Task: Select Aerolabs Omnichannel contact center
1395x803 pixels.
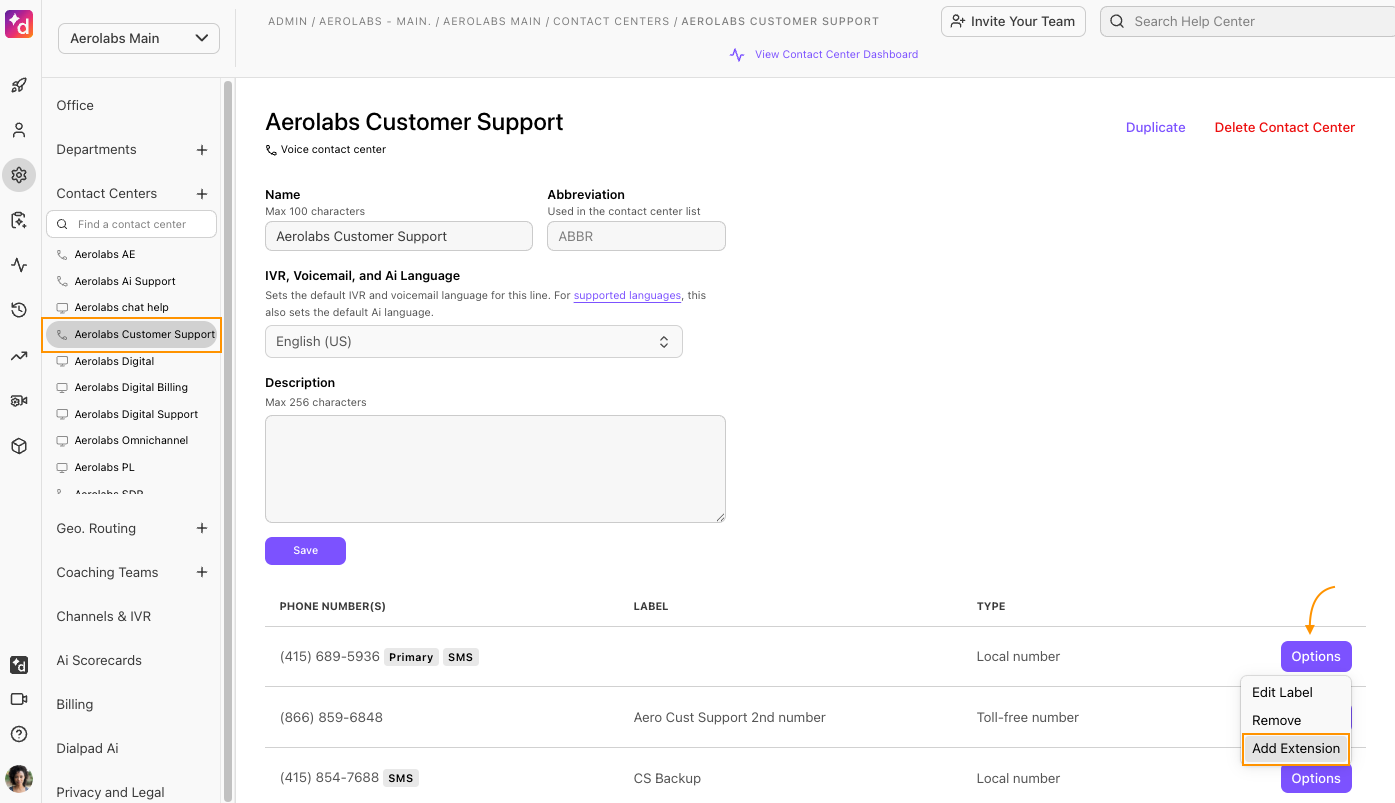Action: (131, 441)
